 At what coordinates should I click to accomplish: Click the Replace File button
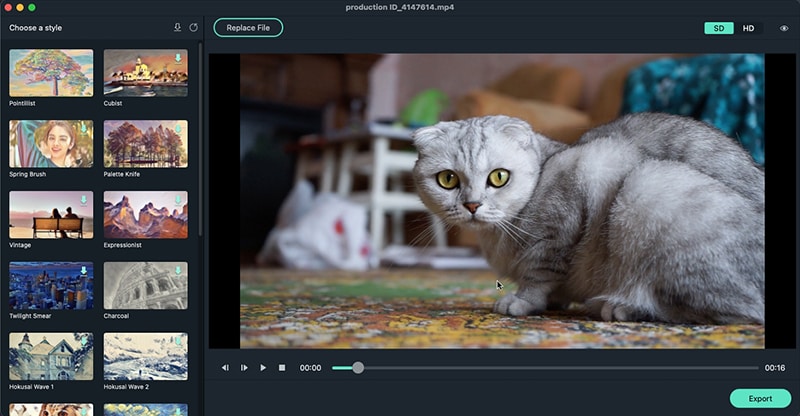tap(248, 28)
